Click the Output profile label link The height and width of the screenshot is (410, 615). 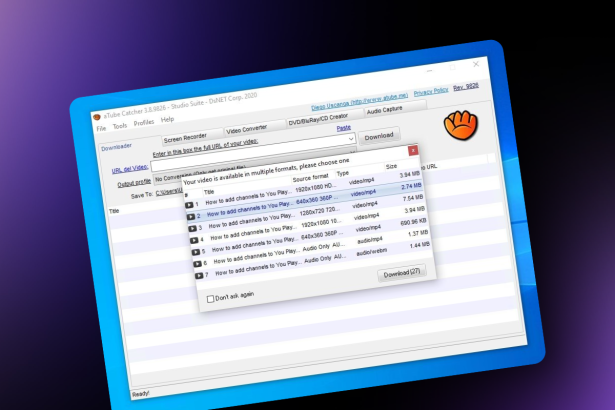pos(134,183)
